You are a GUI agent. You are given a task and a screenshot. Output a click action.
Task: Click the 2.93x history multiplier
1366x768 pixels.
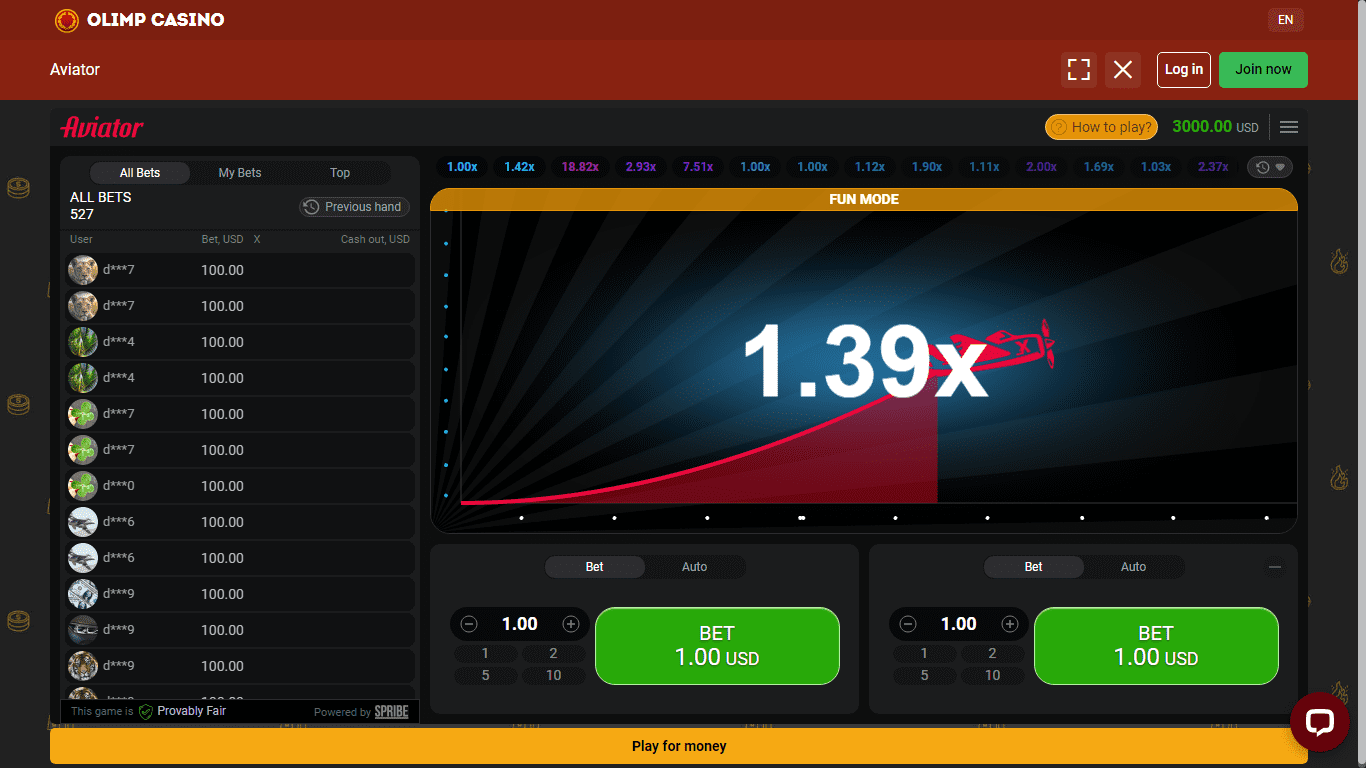pos(641,167)
